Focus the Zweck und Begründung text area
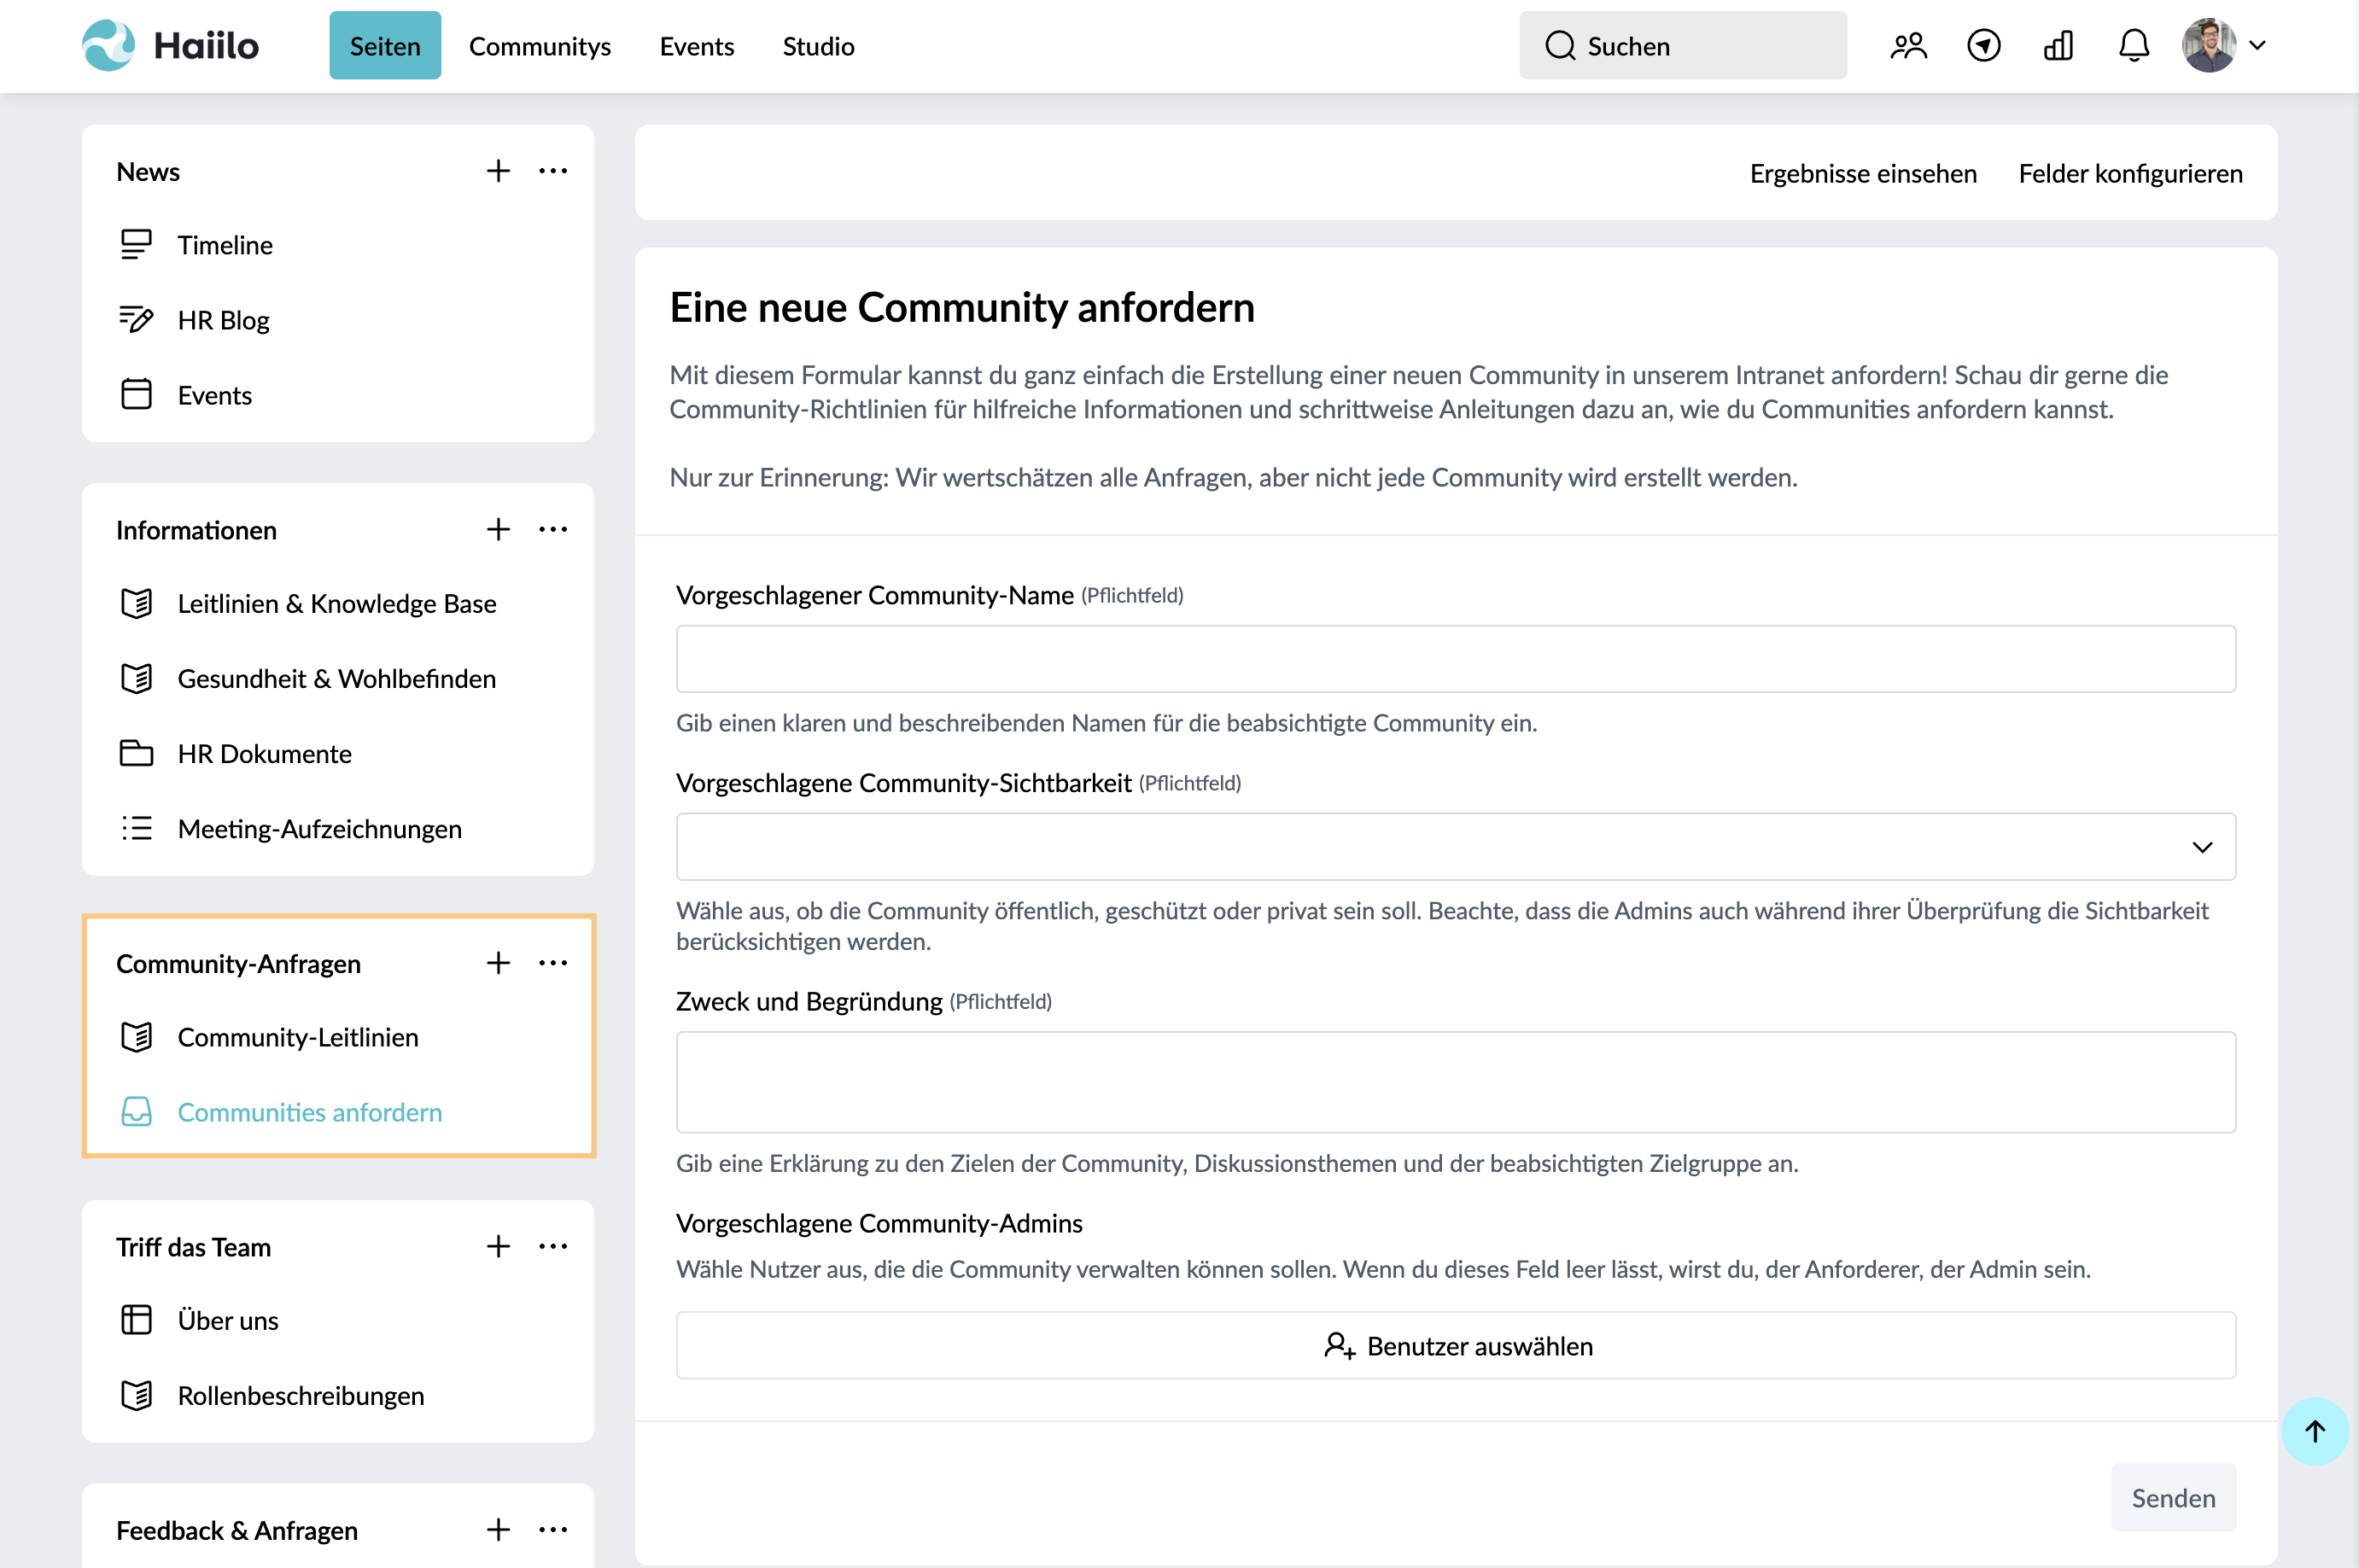This screenshot has height=1568, width=2359. tap(1456, 1082)
